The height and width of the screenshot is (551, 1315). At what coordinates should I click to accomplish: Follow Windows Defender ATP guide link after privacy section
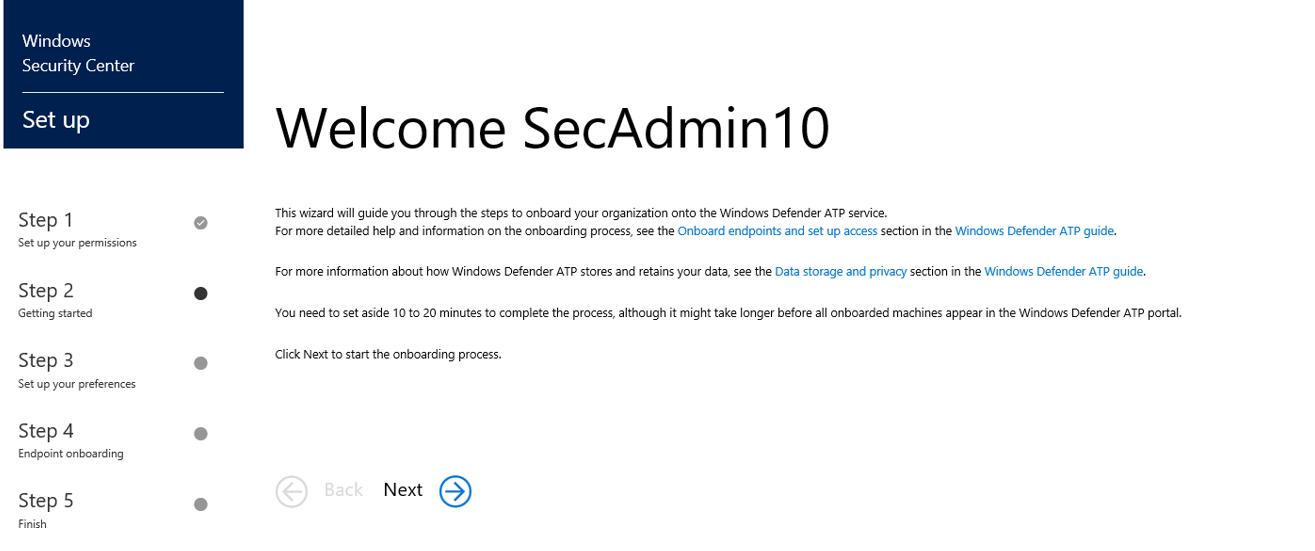(1063, 271)
